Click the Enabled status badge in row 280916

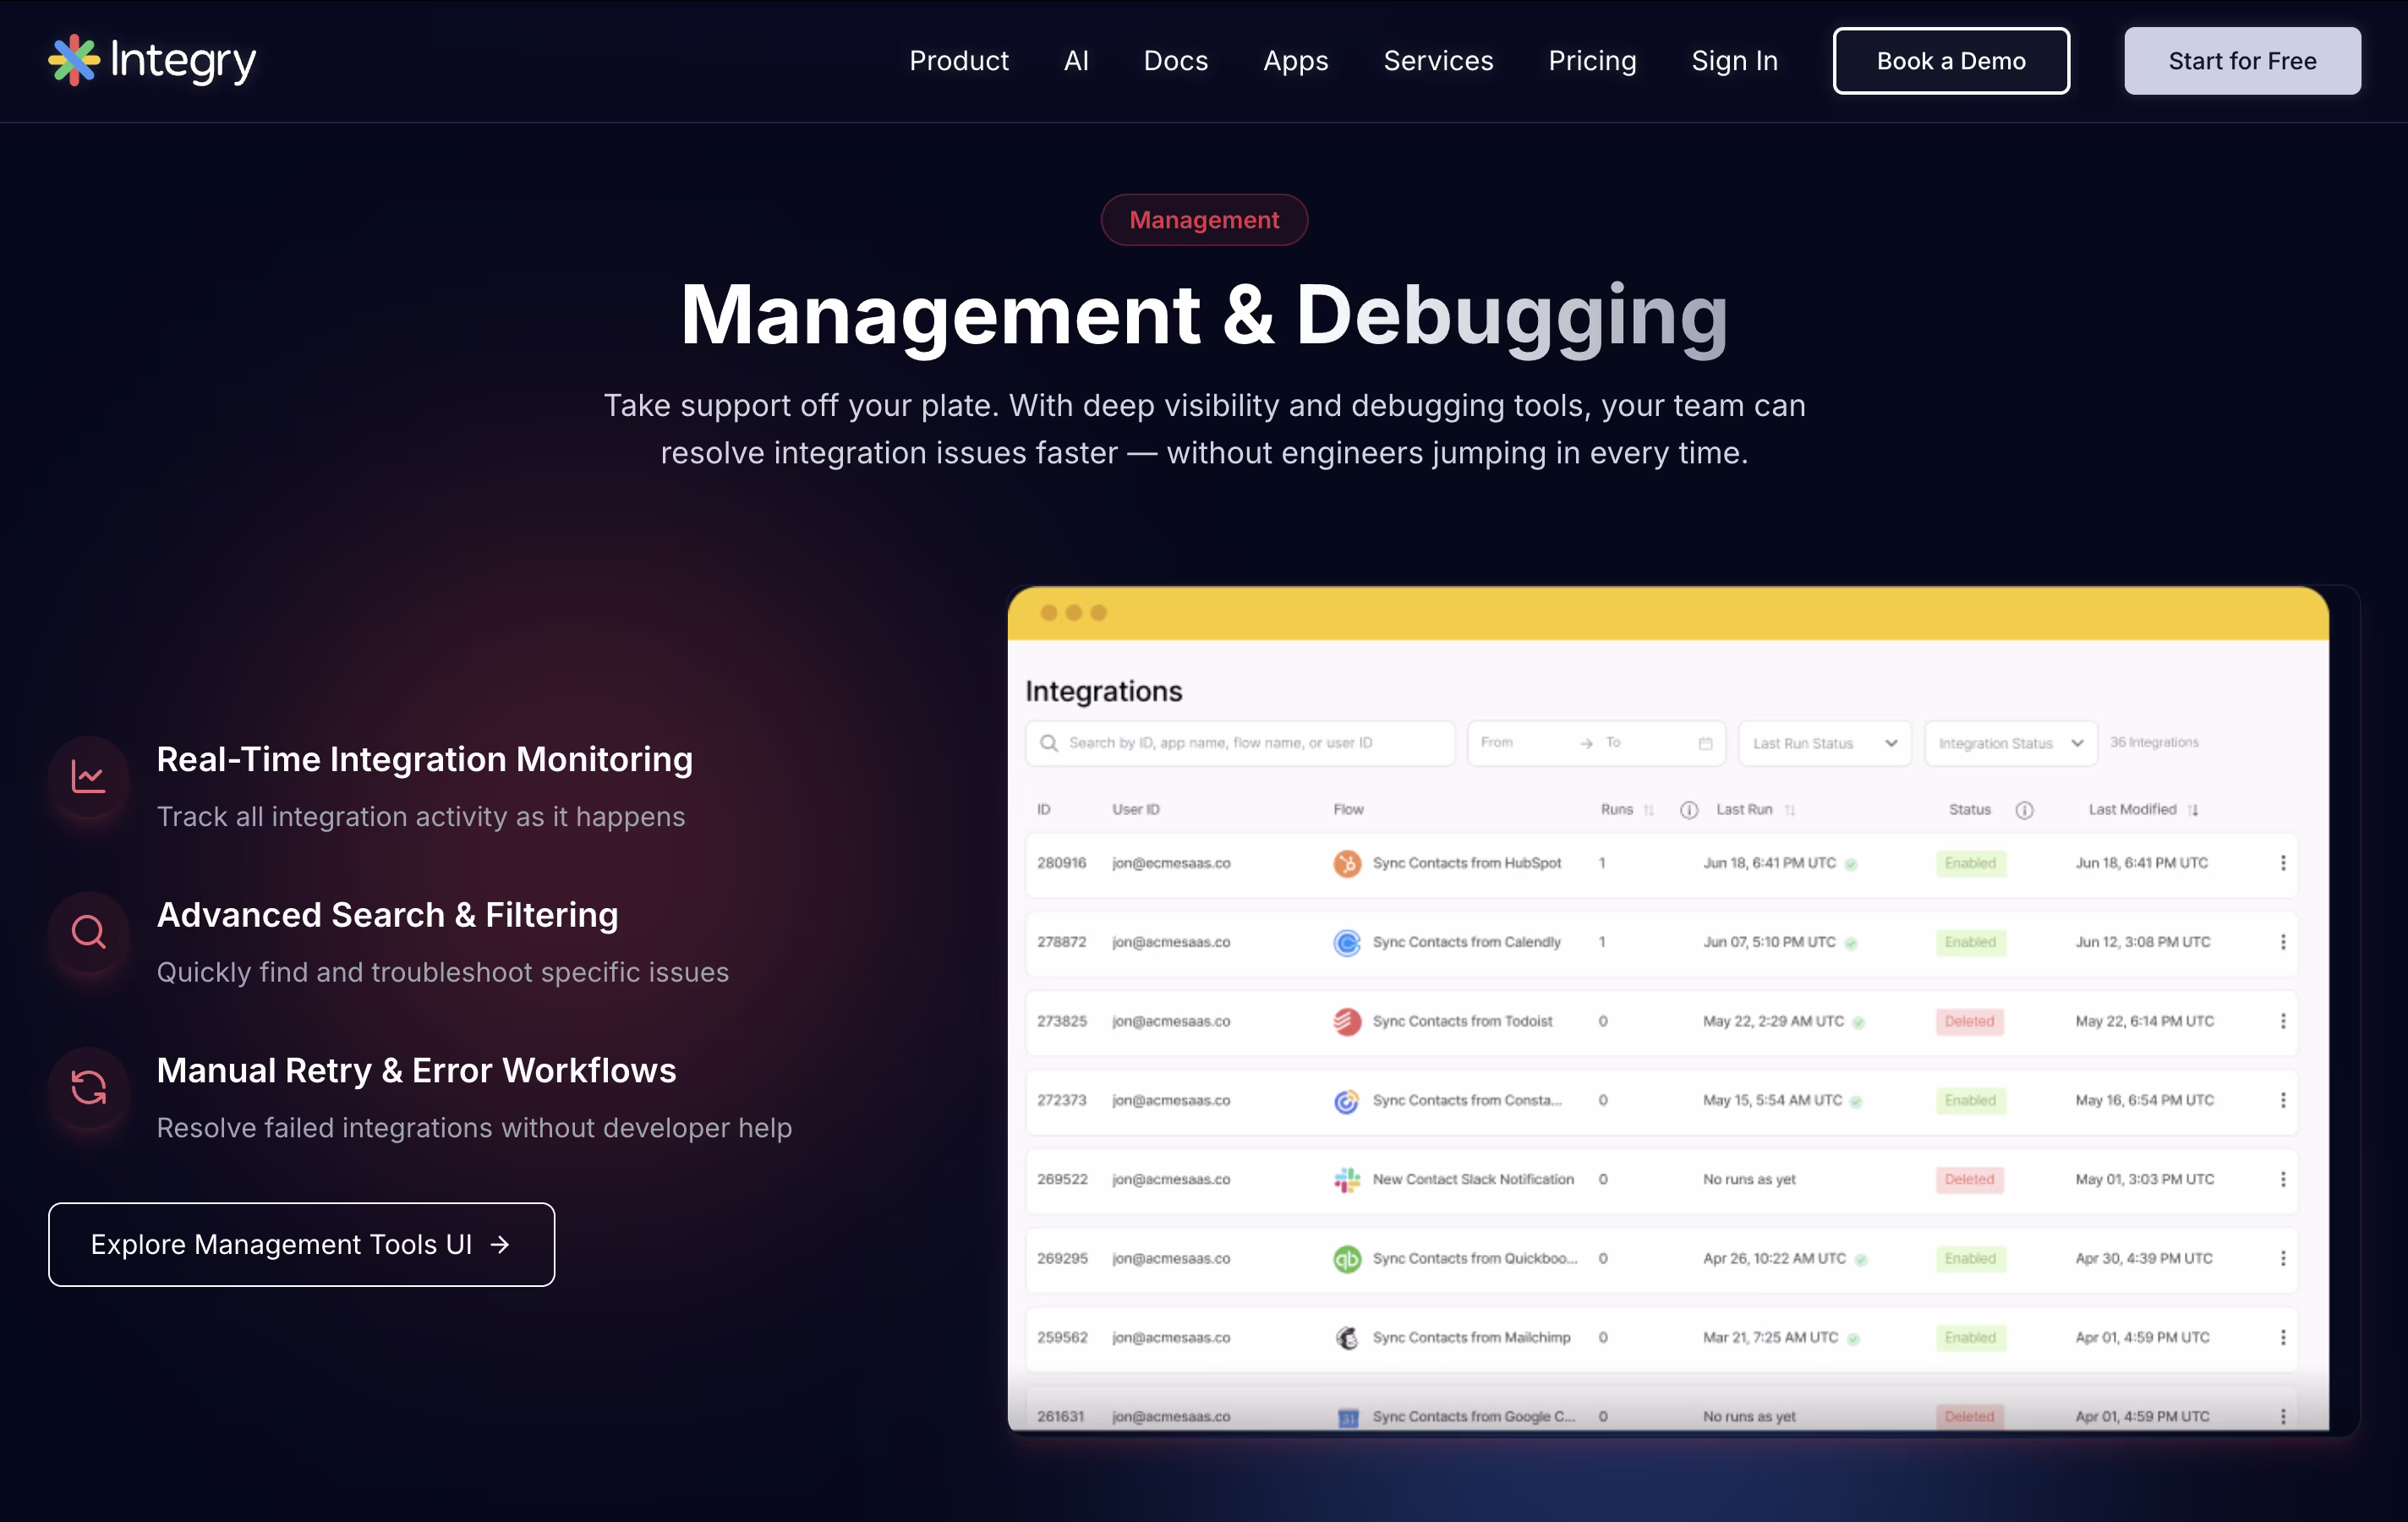(x=1970, y=863)
